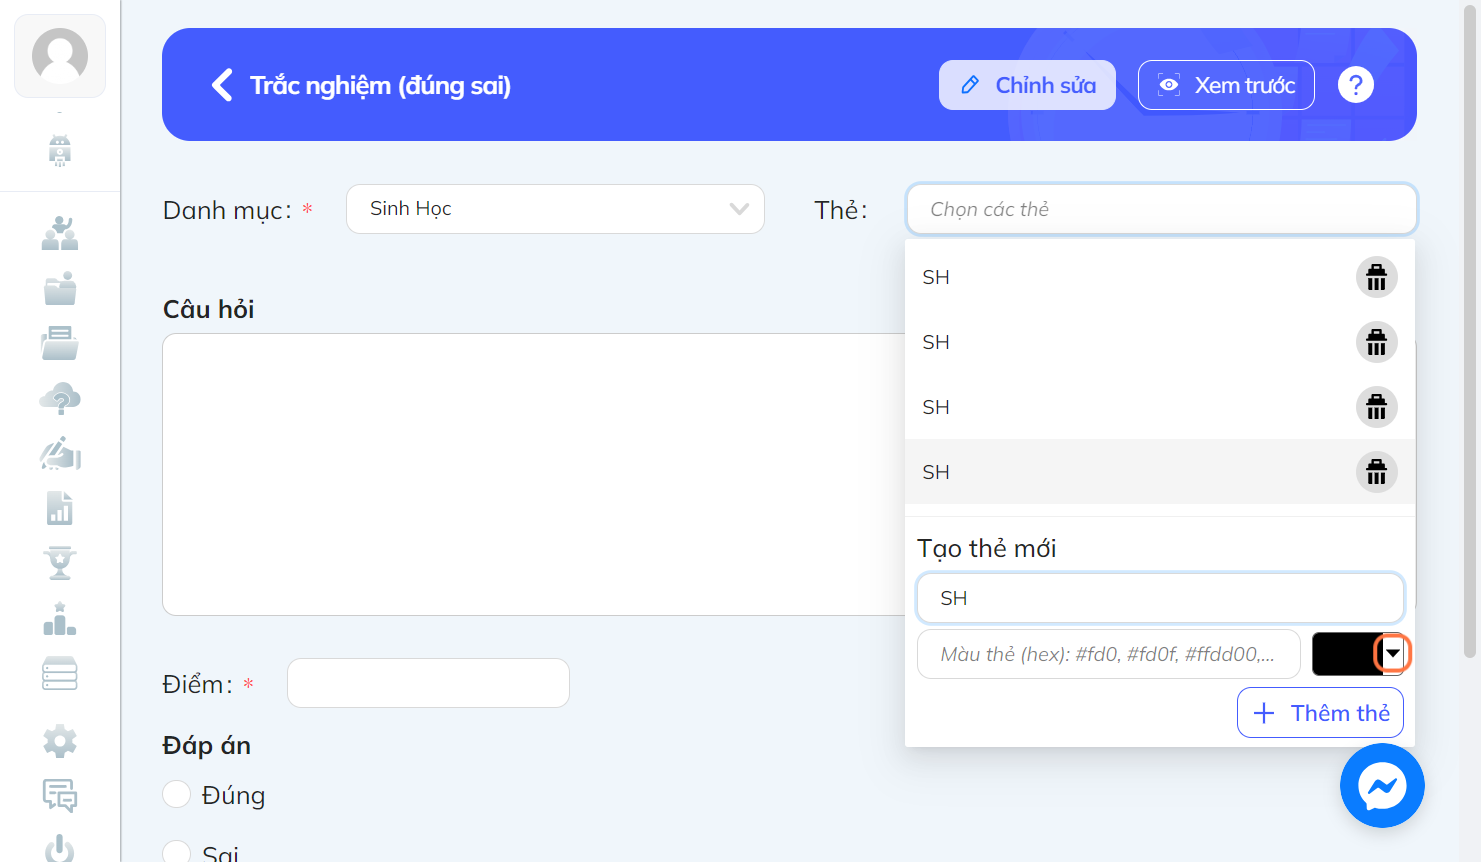1481x862 pixels.
Task: Open the stacked server sidebar icon
Action: pos(60,674)
